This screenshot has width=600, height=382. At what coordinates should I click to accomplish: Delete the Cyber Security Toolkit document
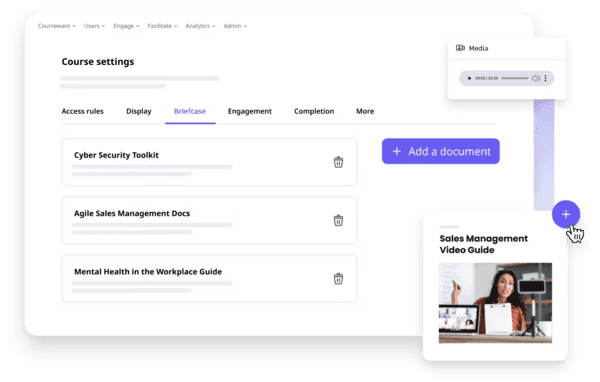tap(338, 162)
